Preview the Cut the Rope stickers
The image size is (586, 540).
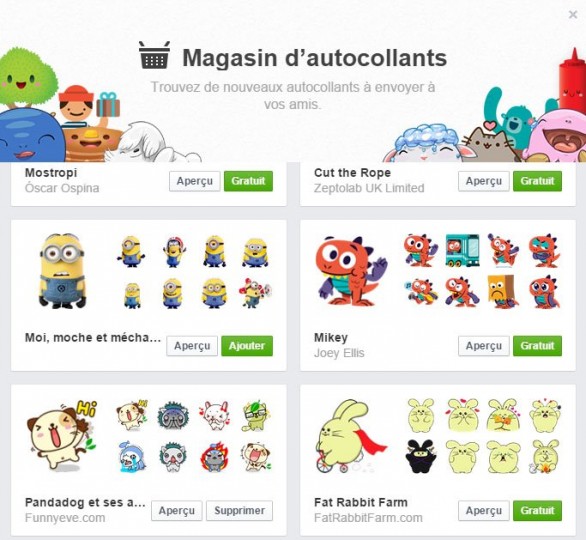pos(484,181)
